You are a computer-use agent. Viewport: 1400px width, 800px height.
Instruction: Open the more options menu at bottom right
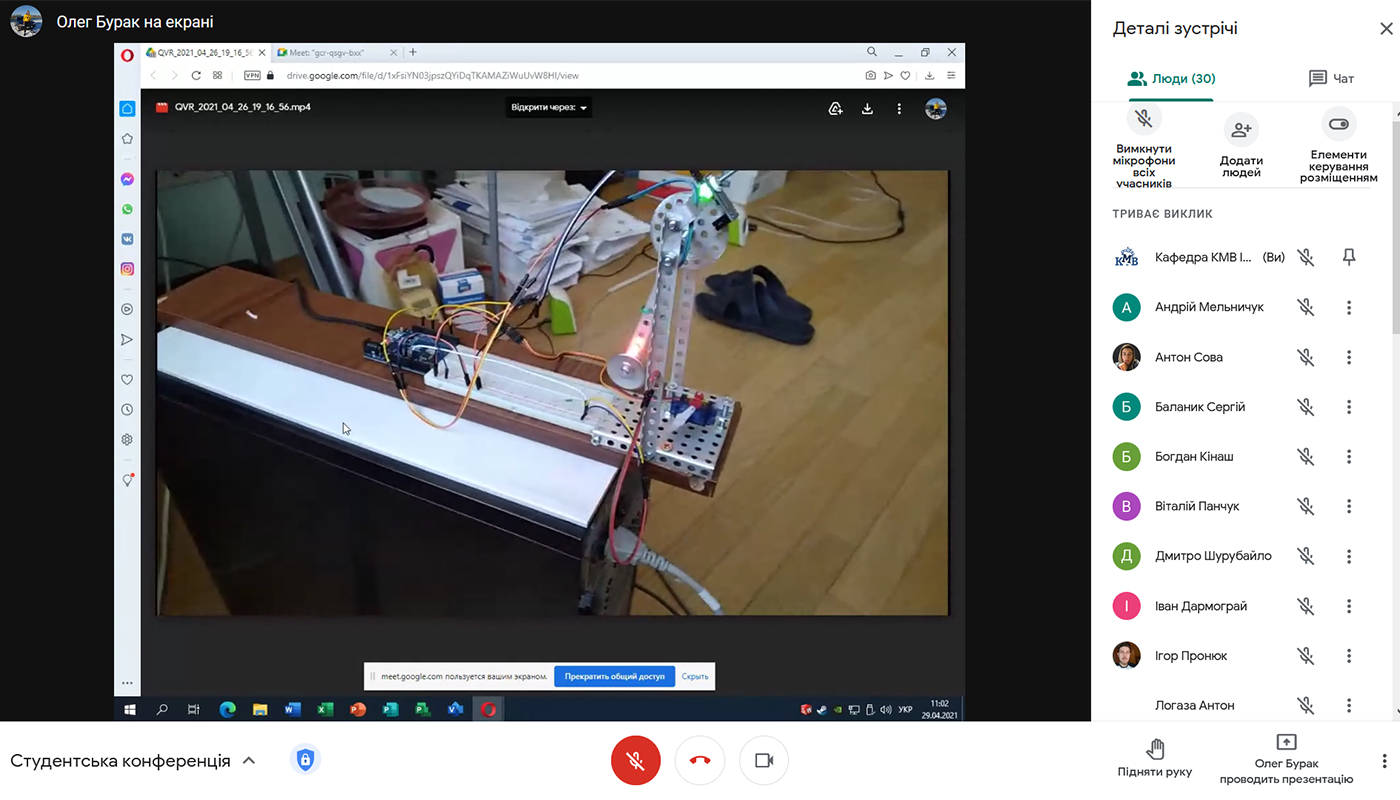(1384, 761)
